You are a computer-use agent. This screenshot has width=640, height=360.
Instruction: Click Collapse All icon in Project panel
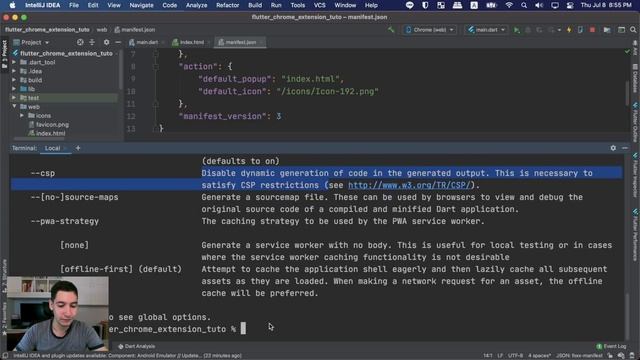pyautogui.click(x=92, y=42)
